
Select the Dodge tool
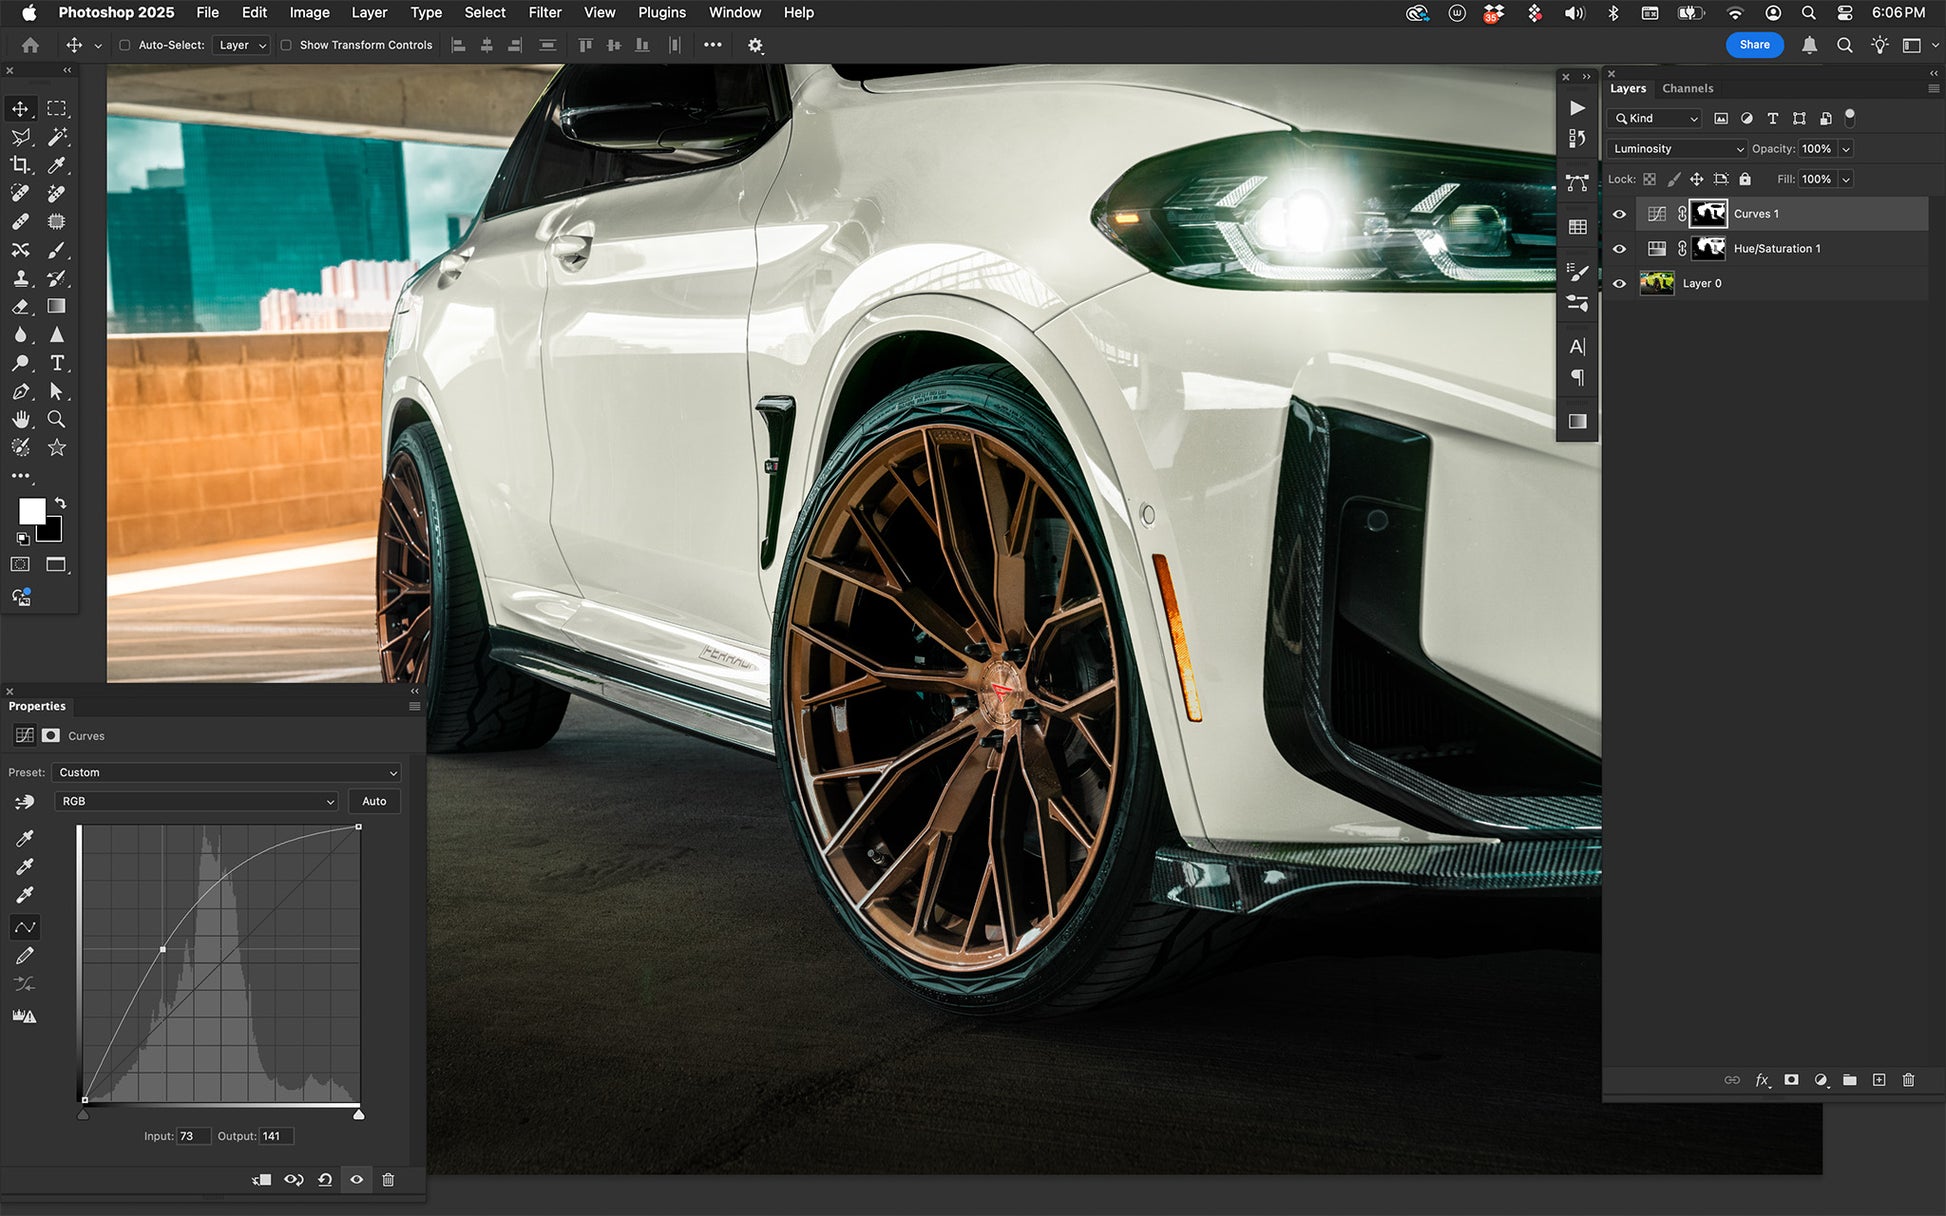pos(20,363)
